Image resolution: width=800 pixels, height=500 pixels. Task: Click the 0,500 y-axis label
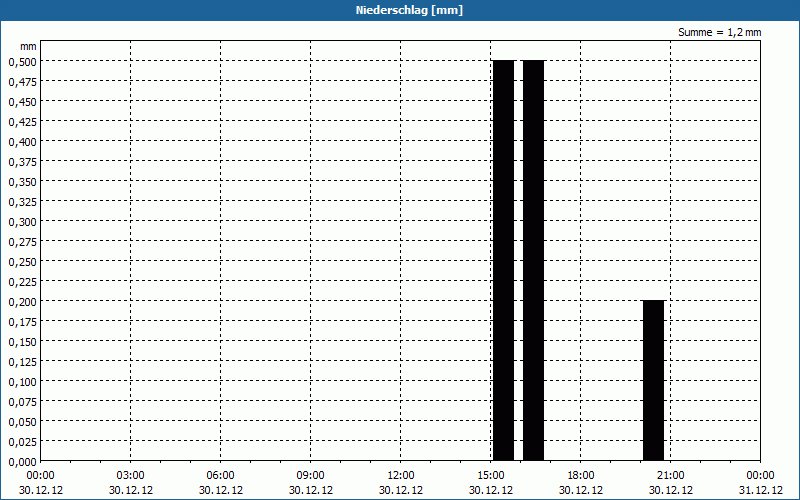[22, 62]
